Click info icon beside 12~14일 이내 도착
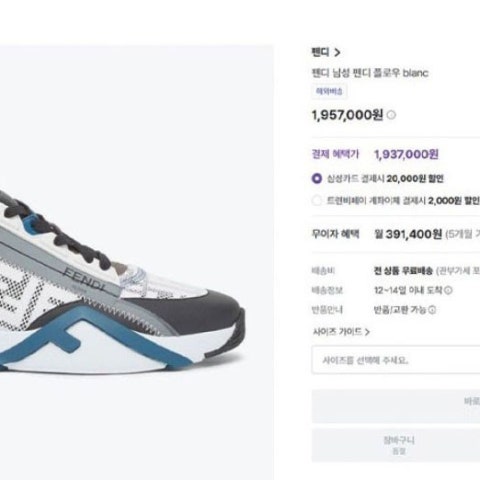This screenshot has height=480, width=480. tap(449, 290)
